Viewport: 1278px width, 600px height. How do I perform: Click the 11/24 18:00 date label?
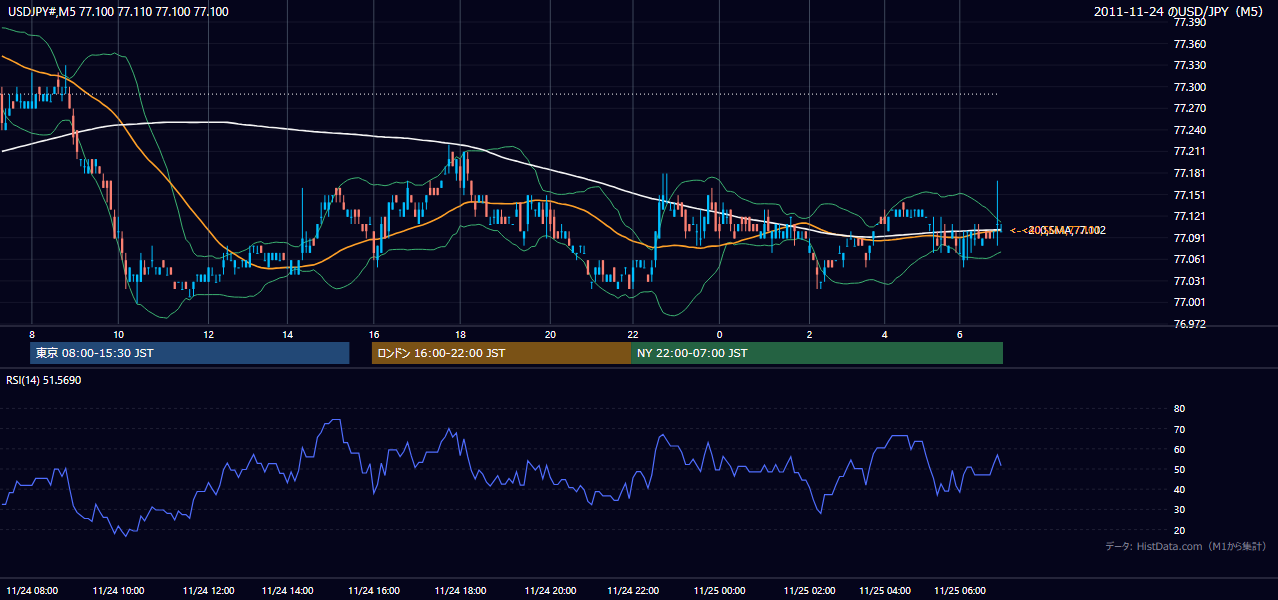pyautogui.click(x=460, y=591)
